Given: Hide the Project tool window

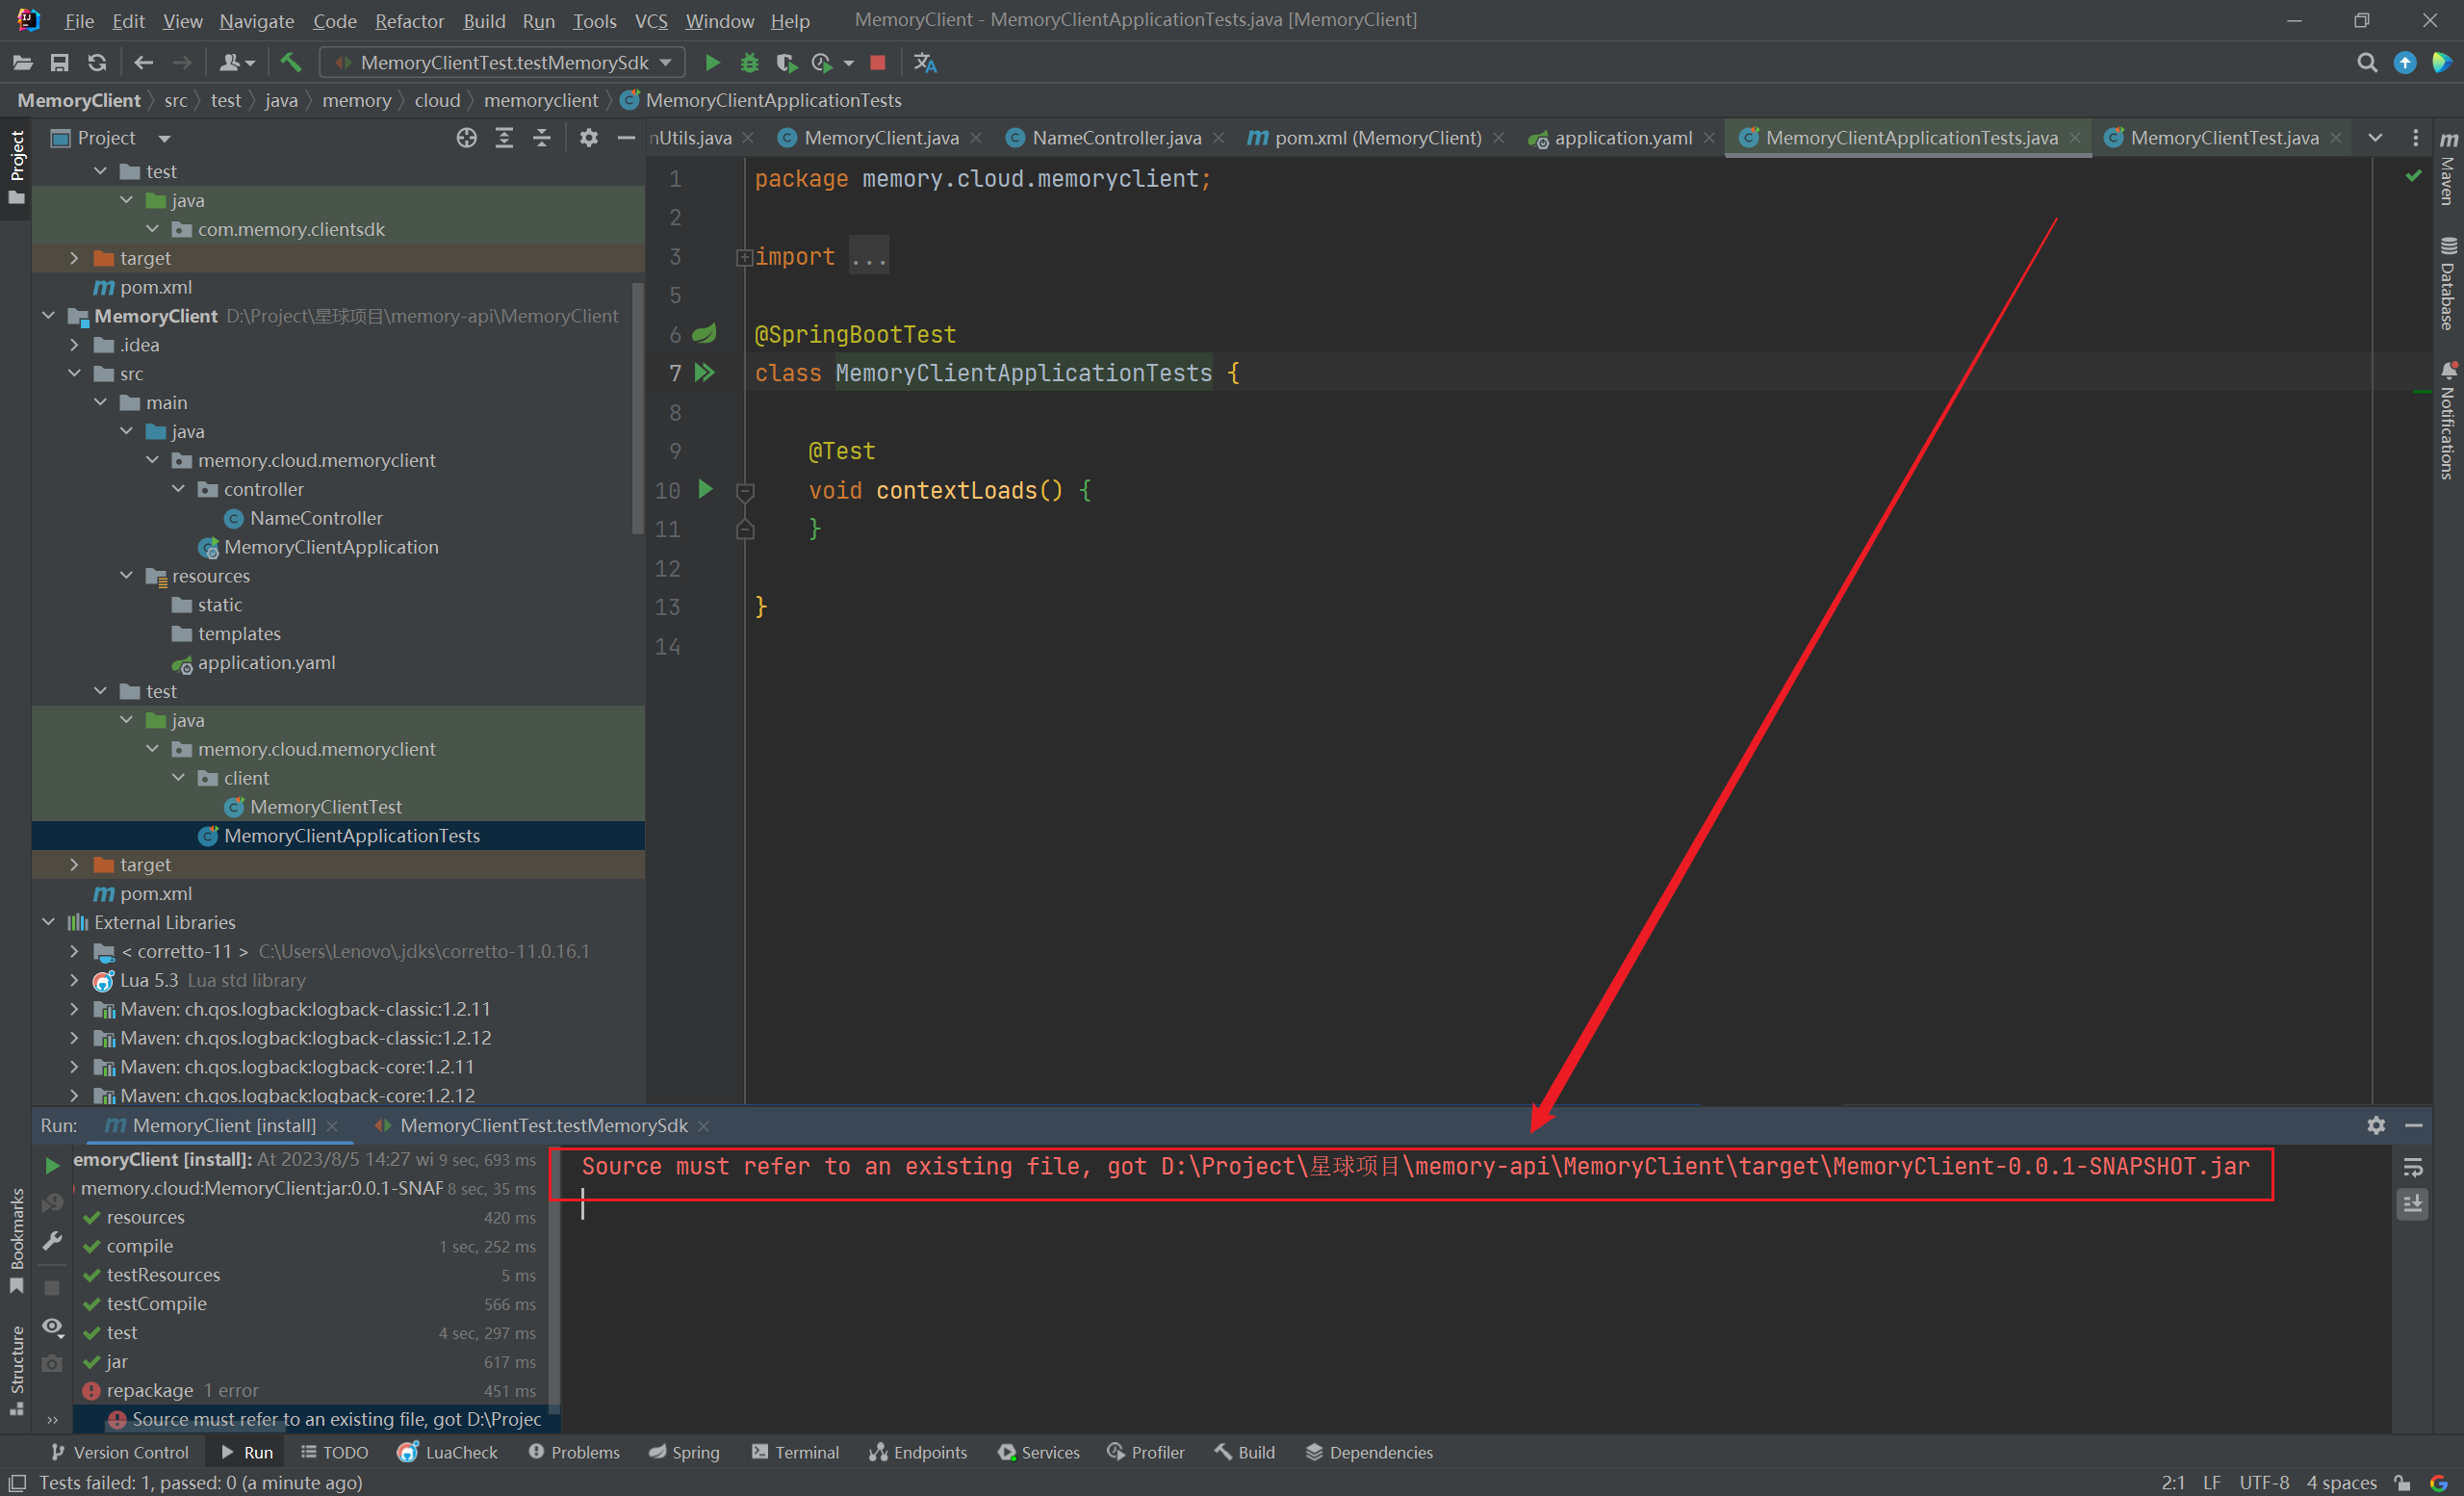Looking at the screenshot, I should pos(626,138).
